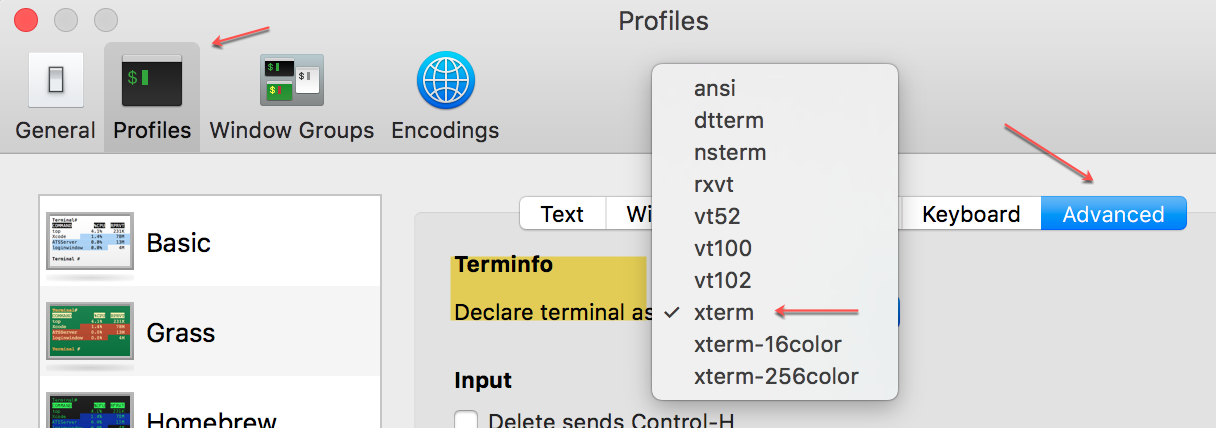Select nsterm menu entry
The image size is (1216, 428).
click(x=730, y=152)
